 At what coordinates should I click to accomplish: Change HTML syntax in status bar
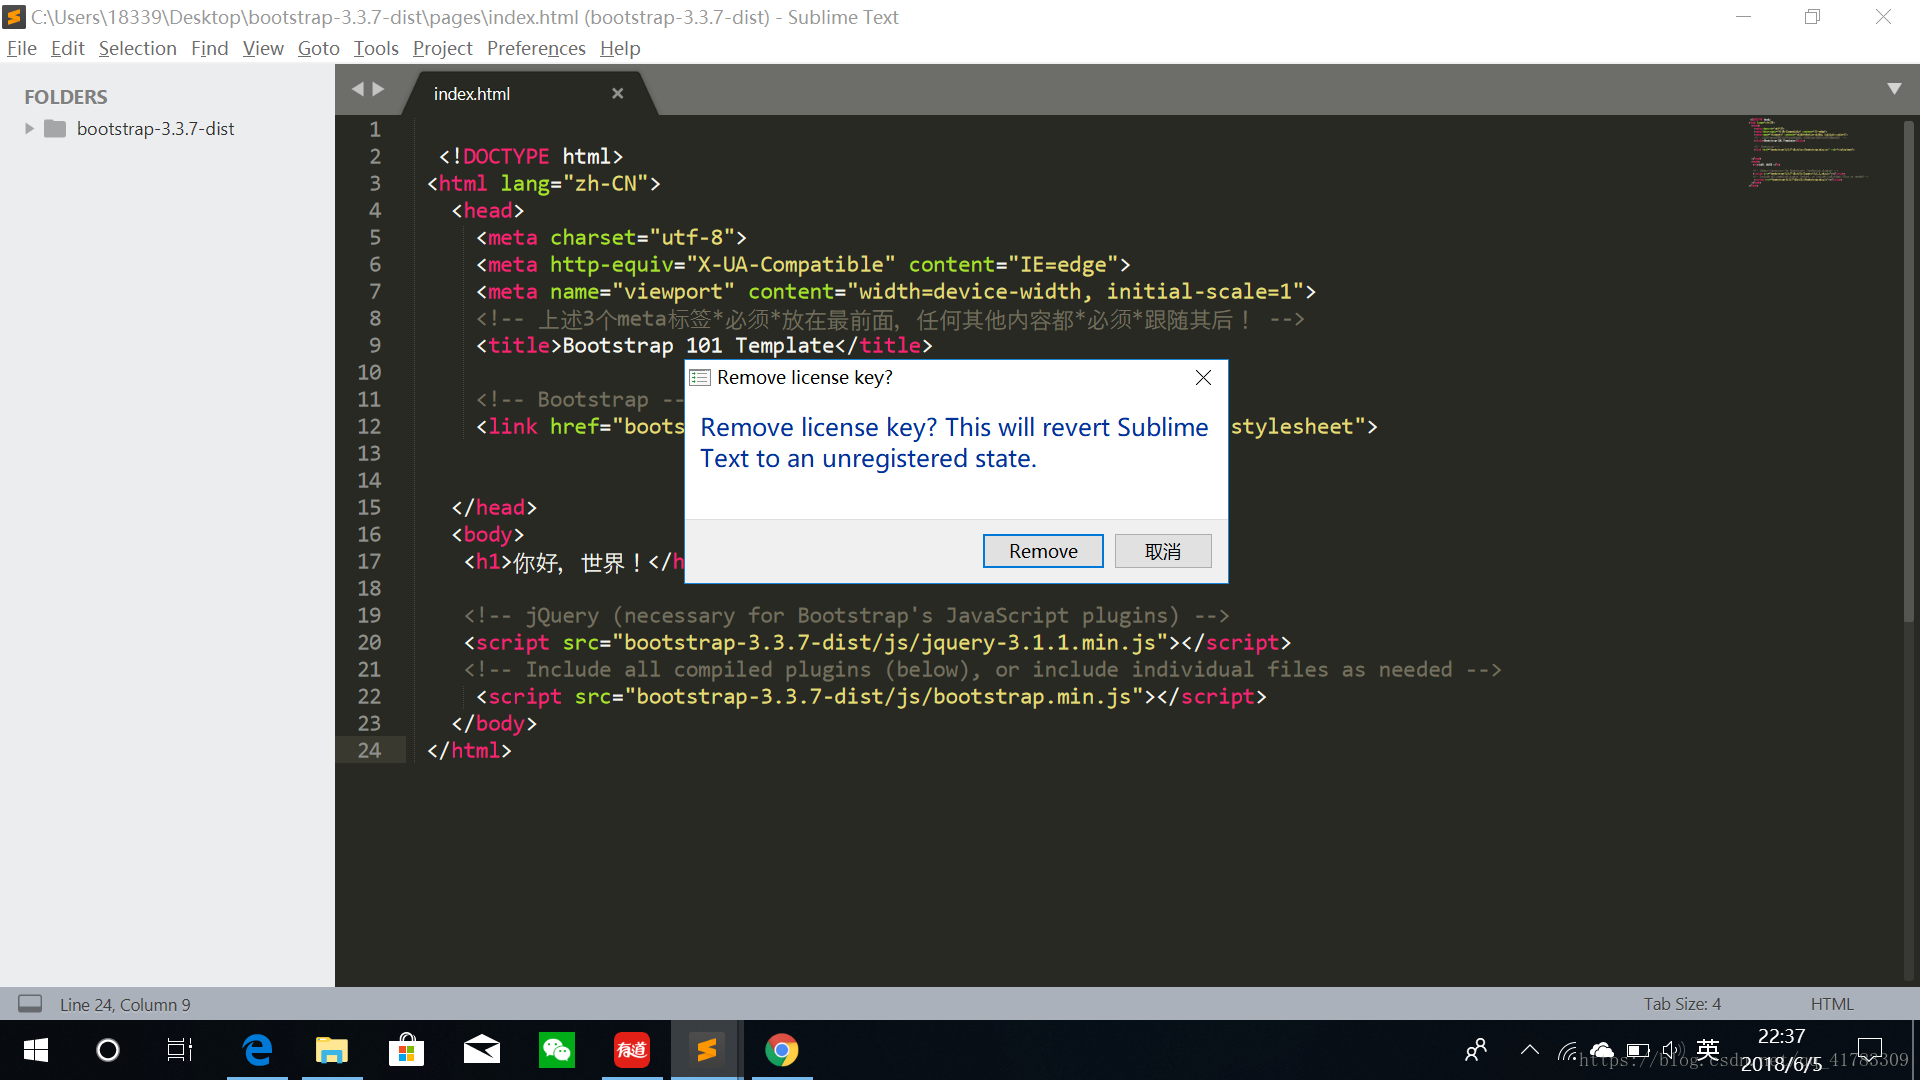pyautogui.click(x=1832, y=1003)
